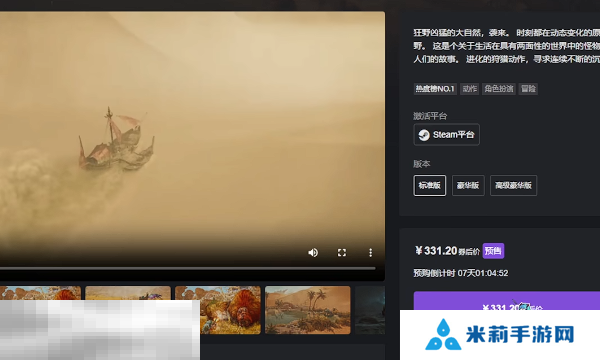Open video fullscreen mode
This screenshot has width=600, height=360.
tap(342, 252)
